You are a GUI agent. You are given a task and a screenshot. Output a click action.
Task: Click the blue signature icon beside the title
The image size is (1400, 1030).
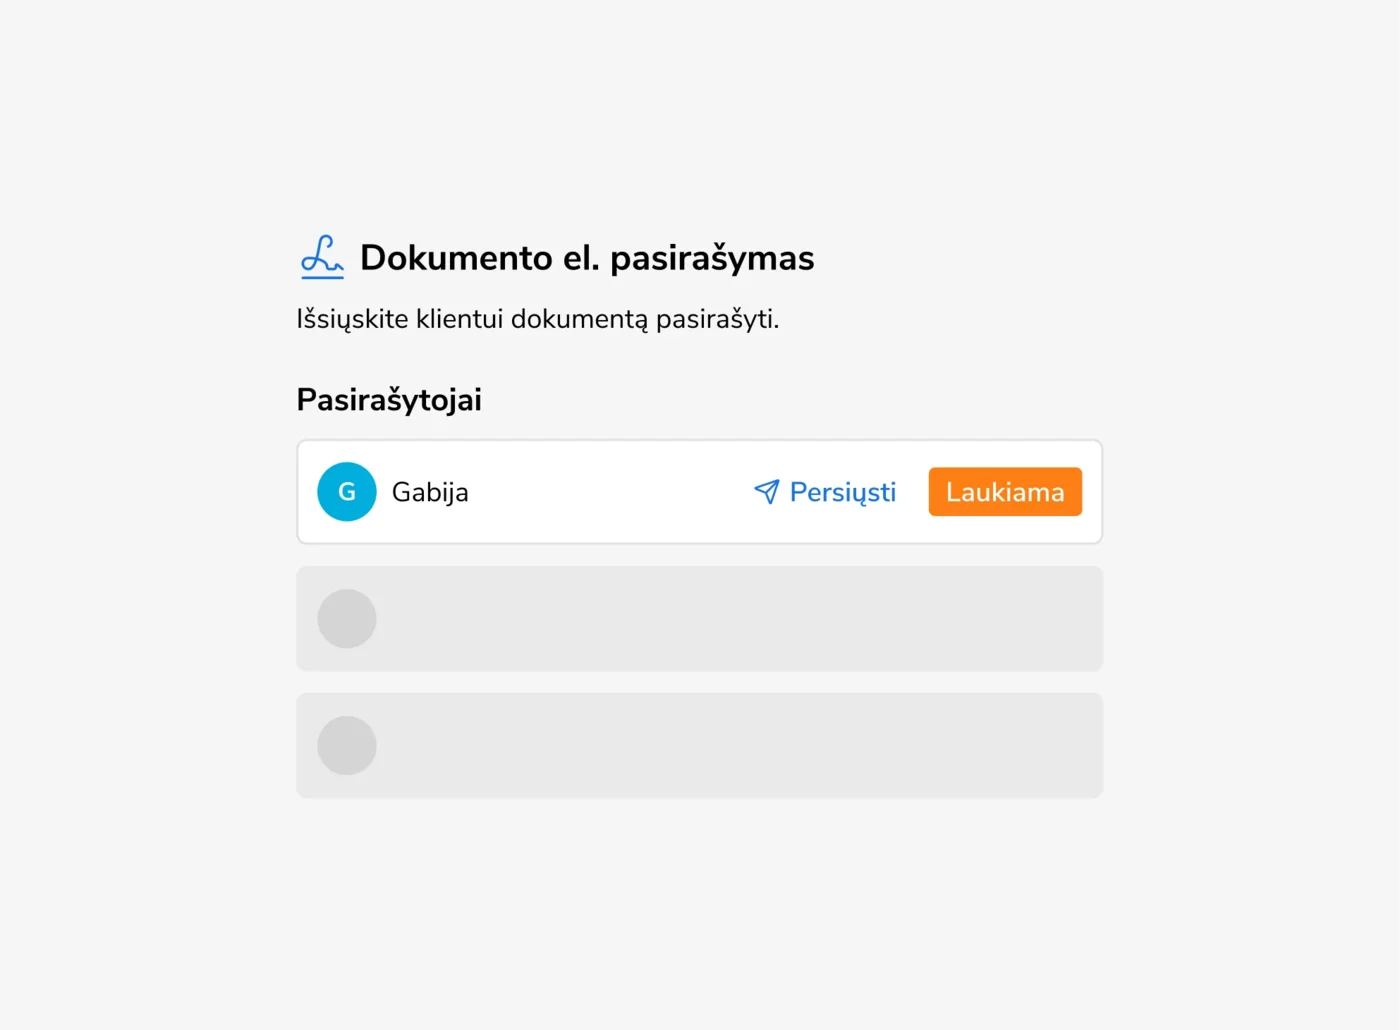click(322, 257)
